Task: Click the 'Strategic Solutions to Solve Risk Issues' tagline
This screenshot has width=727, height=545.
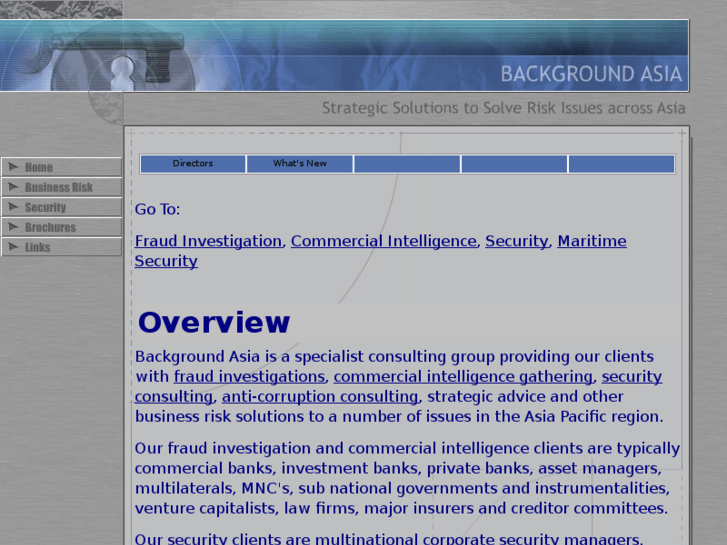Action: (504, 108)
